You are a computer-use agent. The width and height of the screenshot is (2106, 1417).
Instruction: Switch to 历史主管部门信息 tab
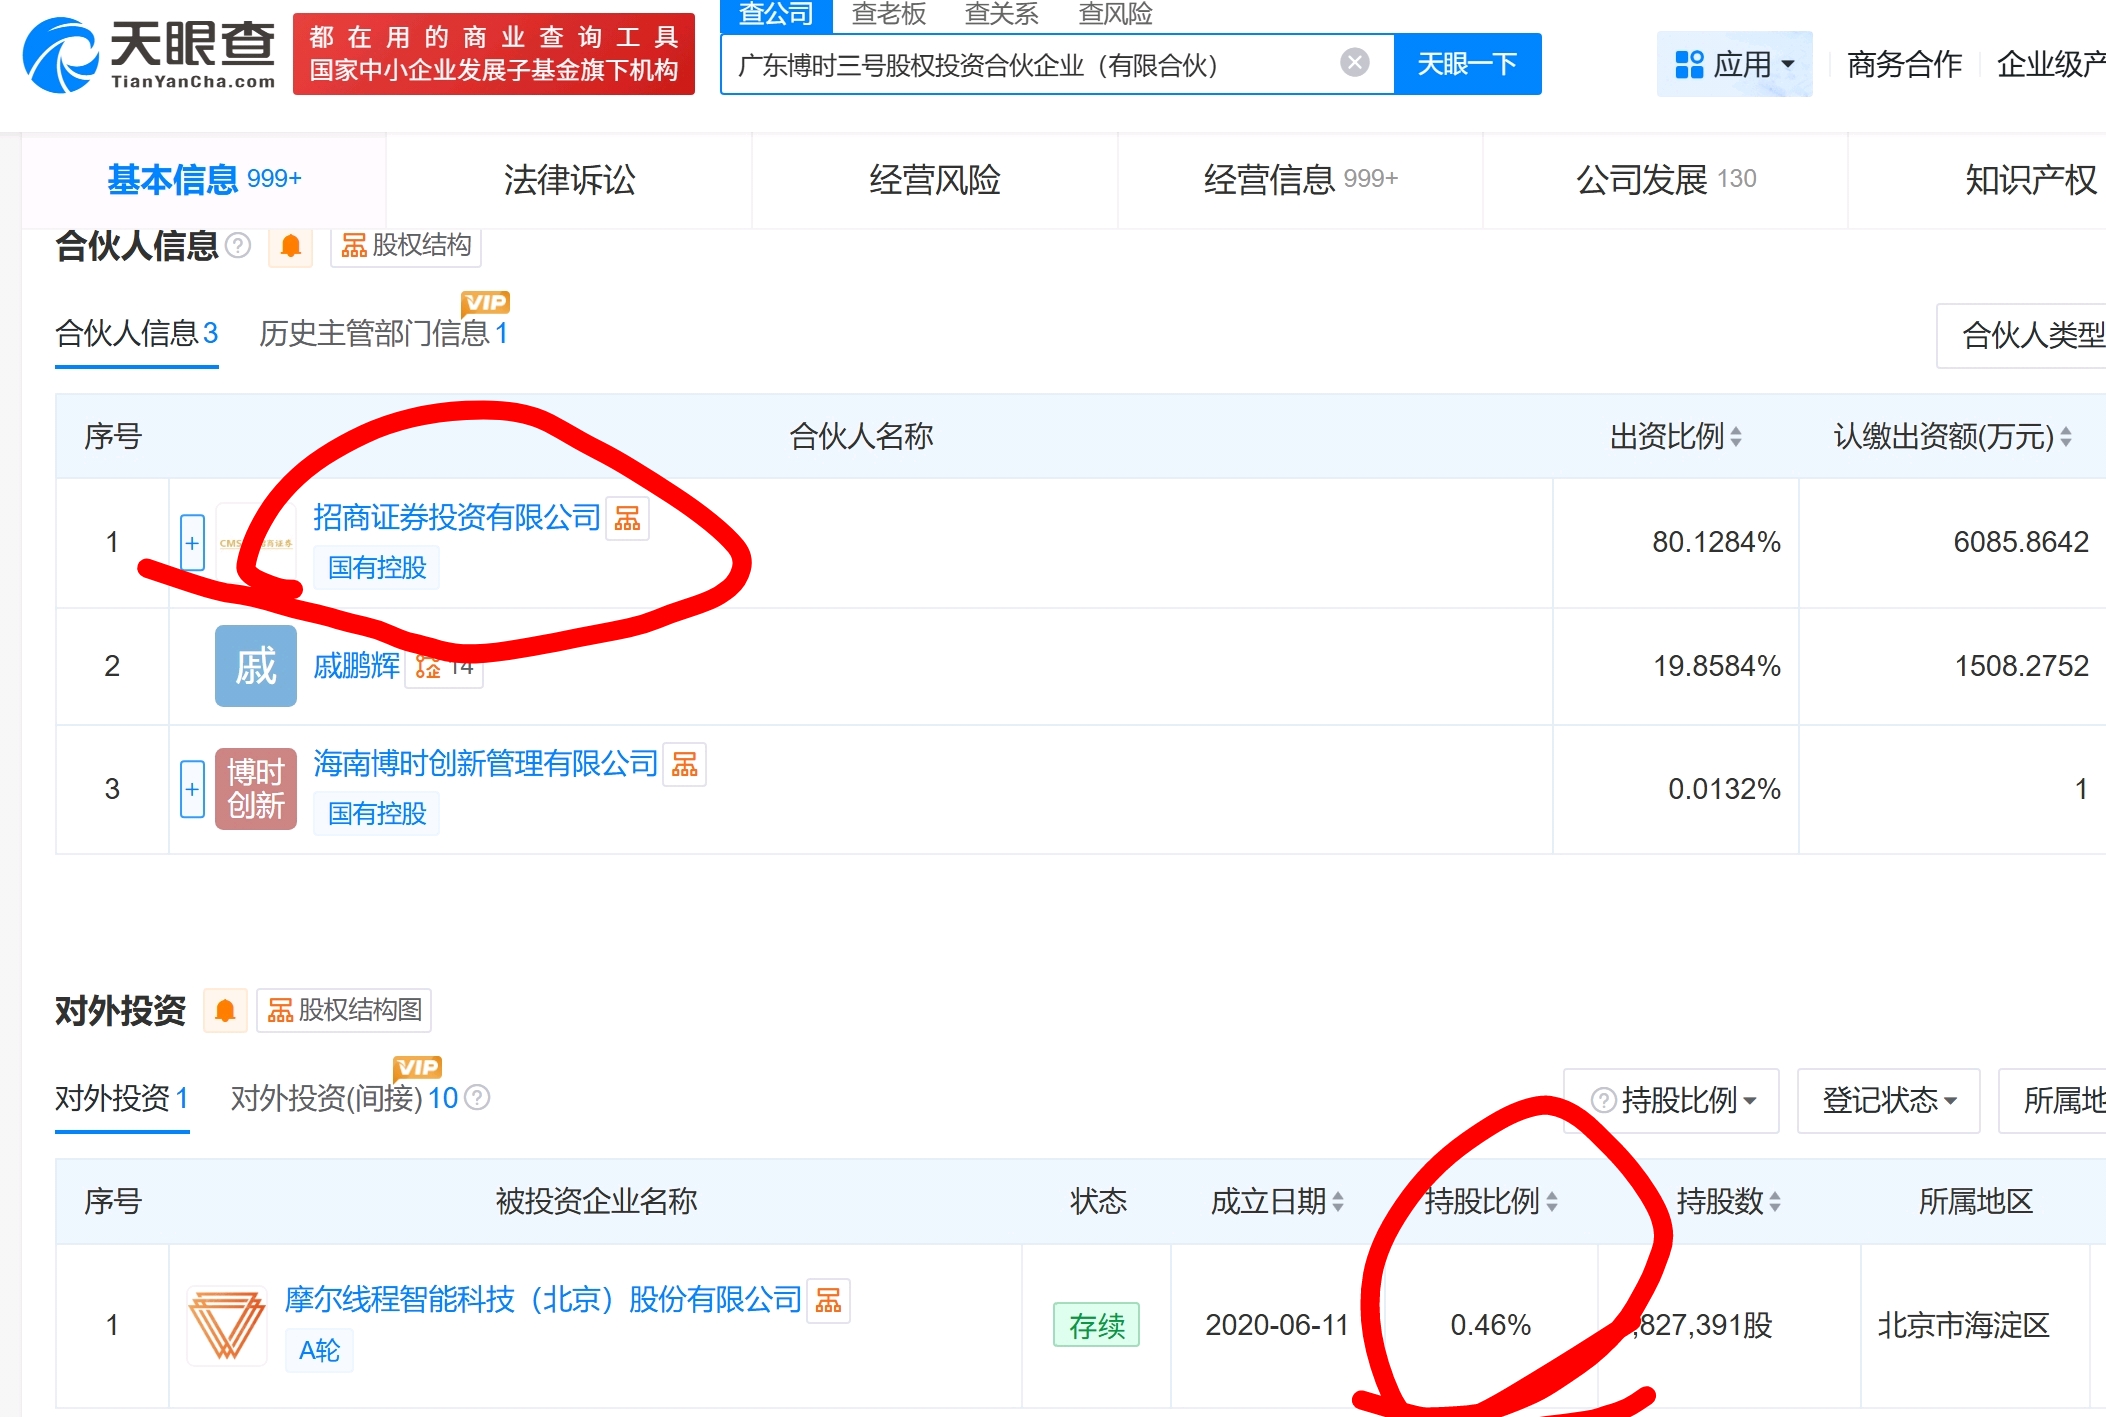tap(383, 333)
